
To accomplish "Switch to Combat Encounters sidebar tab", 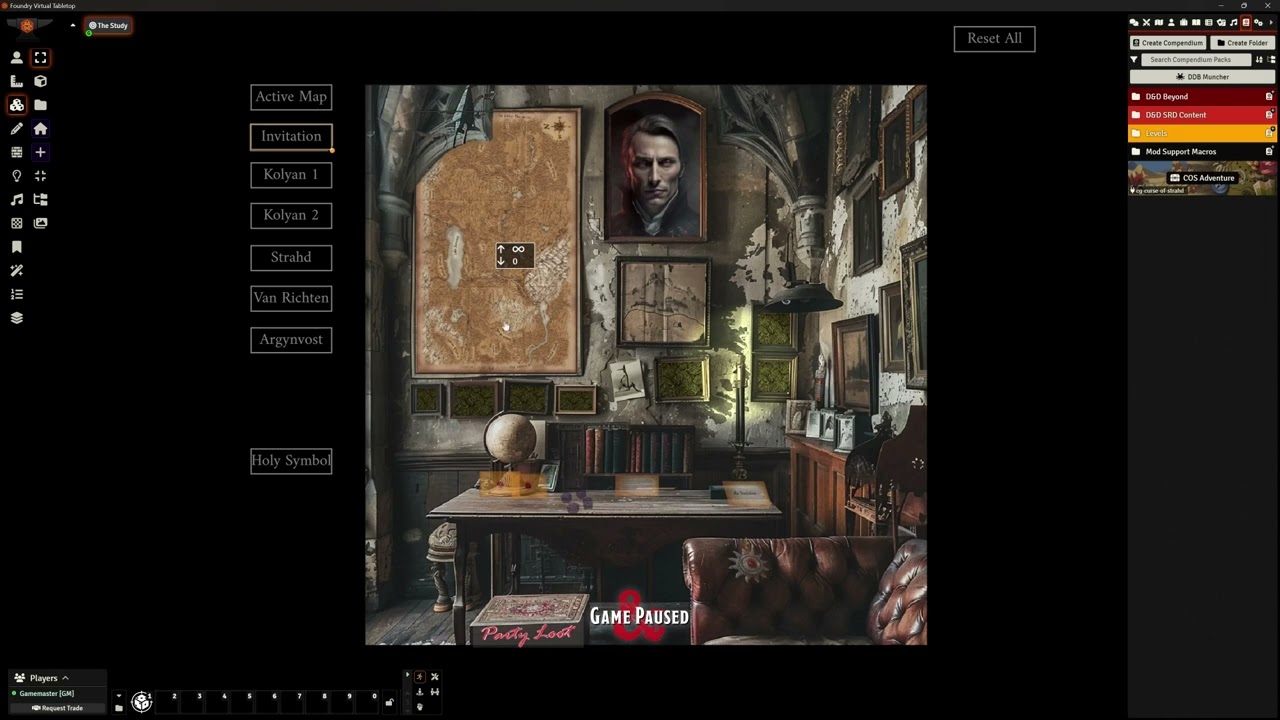I will tap(1146, 23).
